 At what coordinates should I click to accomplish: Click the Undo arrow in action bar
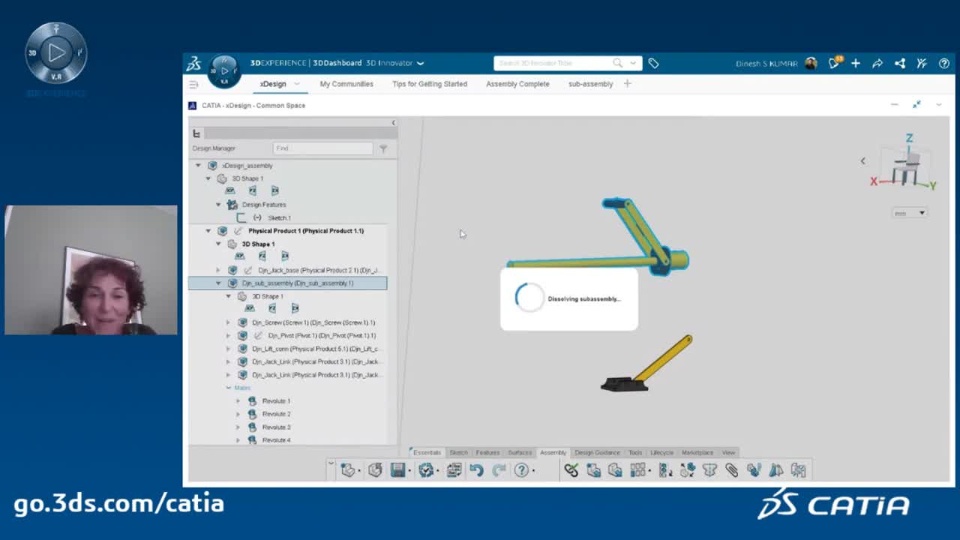(476, 470)
